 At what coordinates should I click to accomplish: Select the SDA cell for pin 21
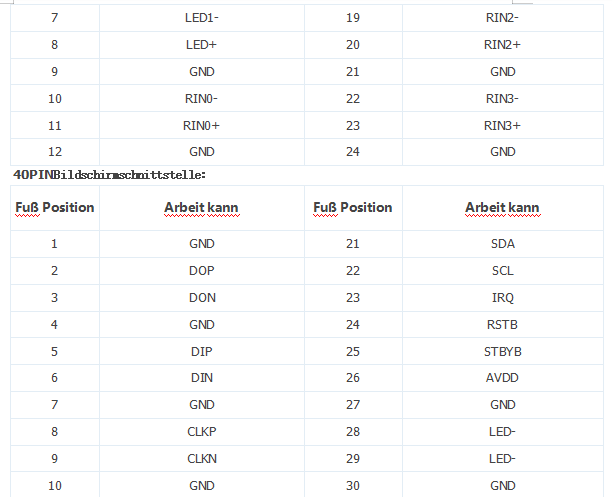[x=502, y=243]
